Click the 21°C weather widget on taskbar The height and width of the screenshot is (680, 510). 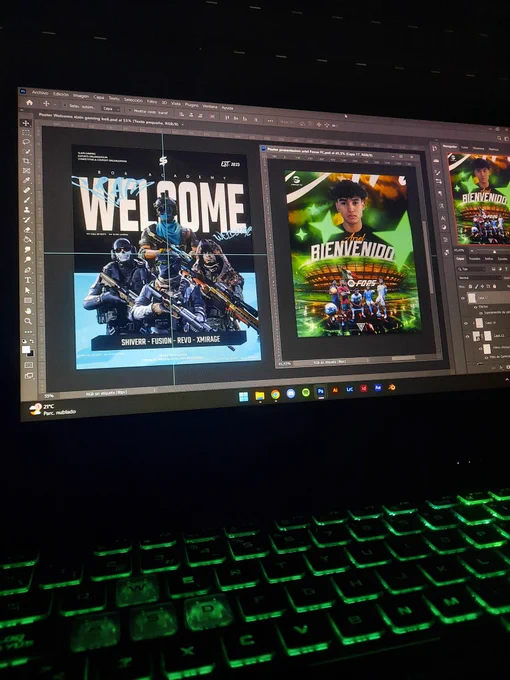tap(52, 409)
